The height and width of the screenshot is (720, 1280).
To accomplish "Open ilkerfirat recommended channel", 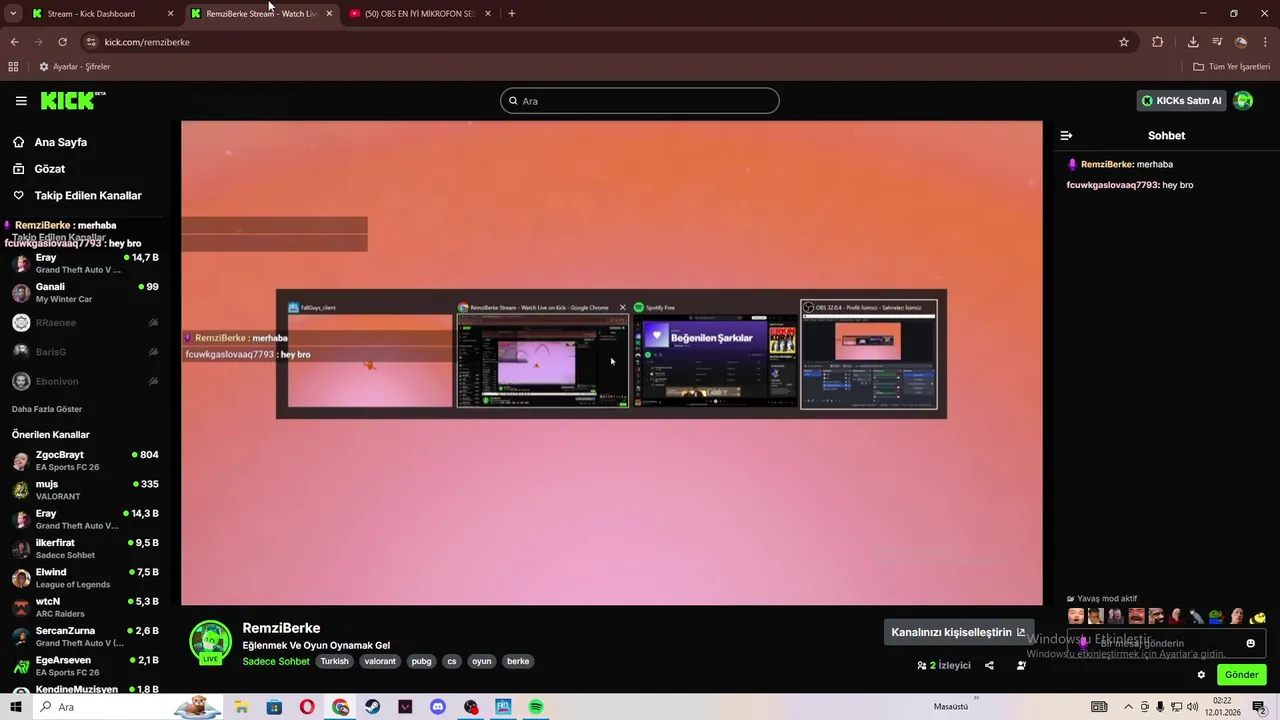I will tap(85, 549).
